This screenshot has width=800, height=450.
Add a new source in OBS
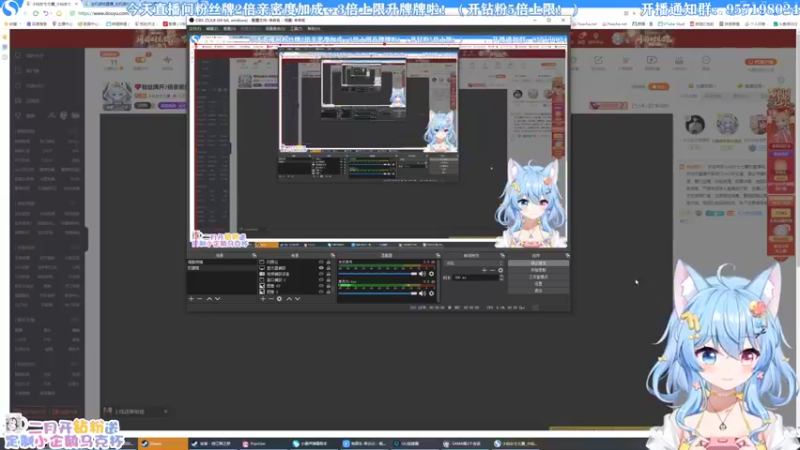click(263, 298)
